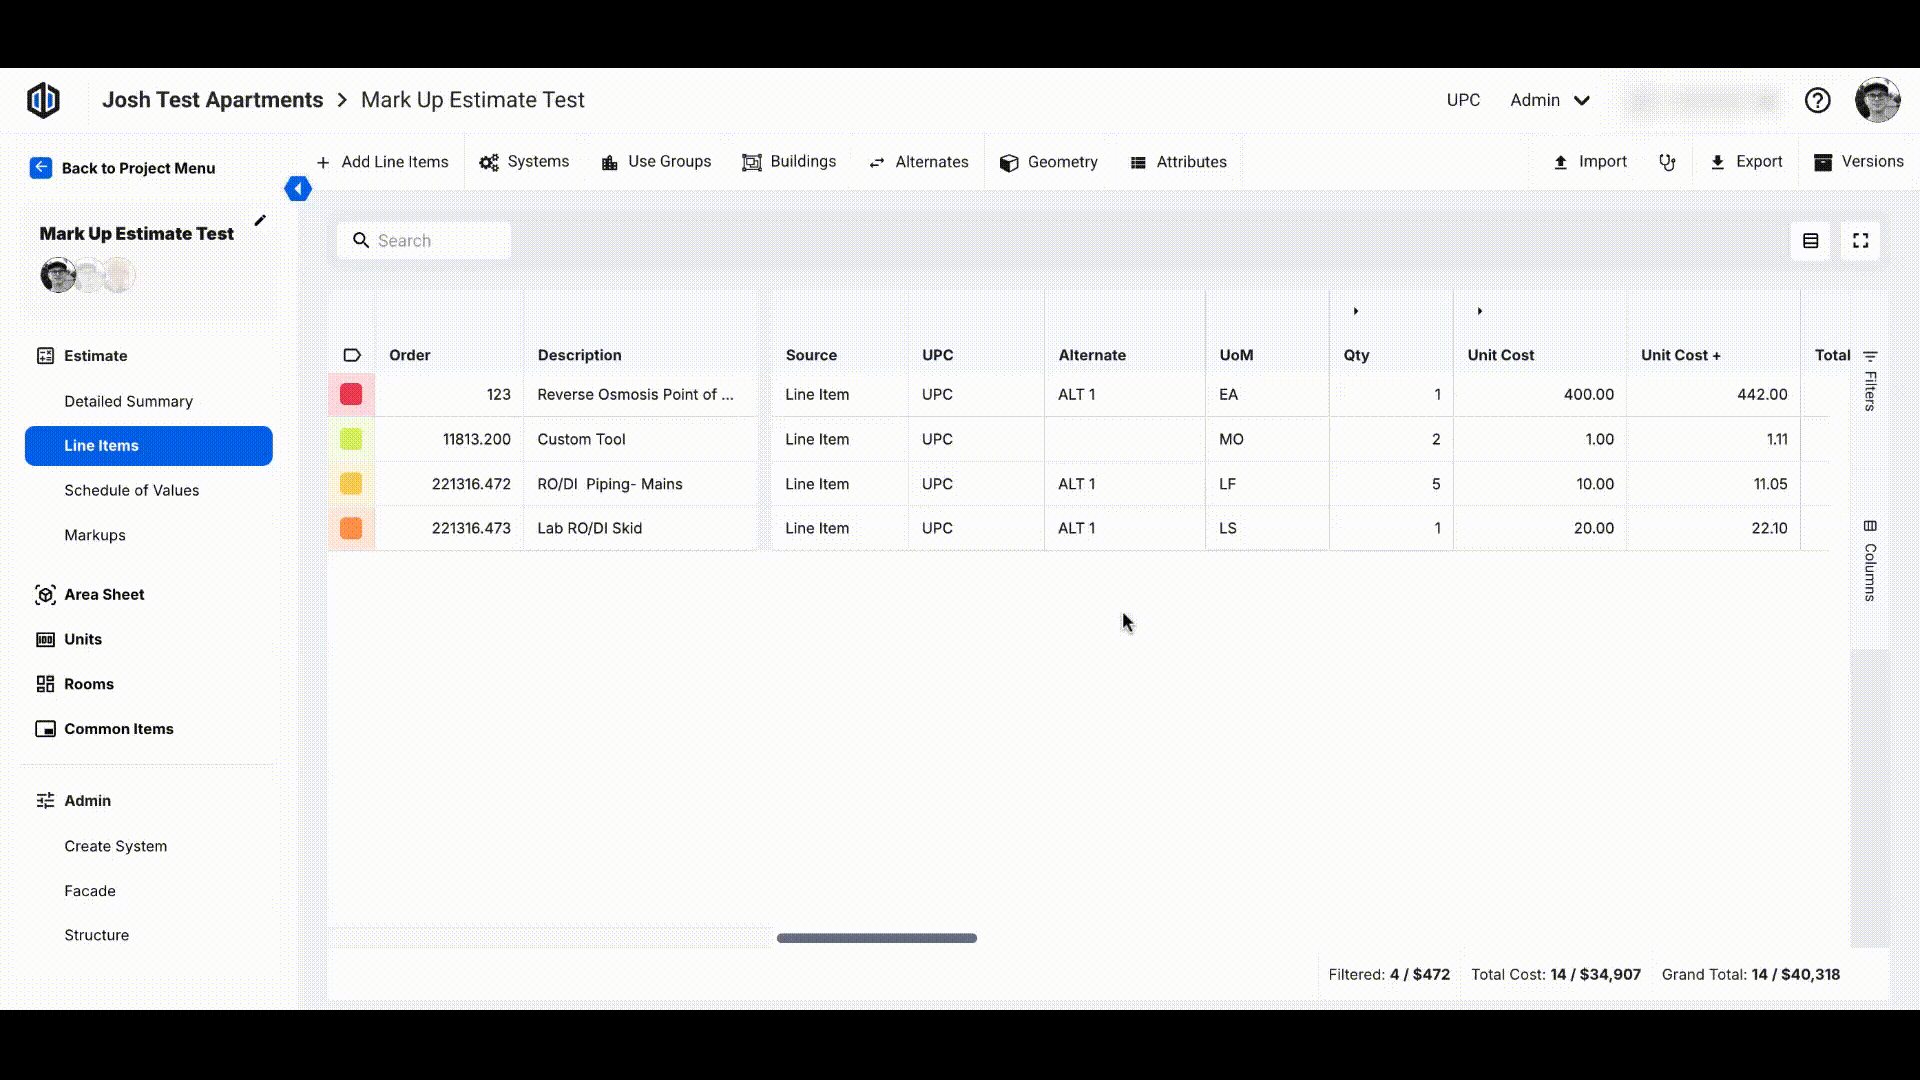Screen dimensions: 1920x1080
Task: Click the fullscreen expand grid icon
Action: pyautogui.click(x=1860, y=241)
